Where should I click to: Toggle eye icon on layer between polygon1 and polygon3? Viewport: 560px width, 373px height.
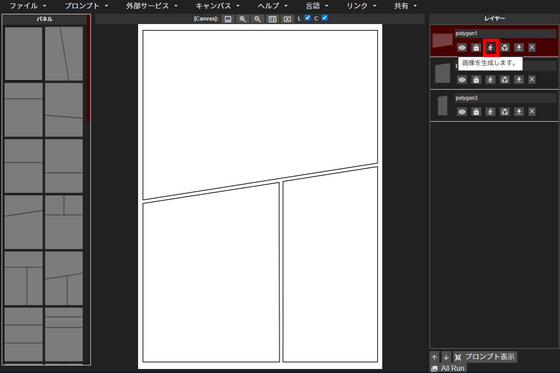[x=462, y=80]
